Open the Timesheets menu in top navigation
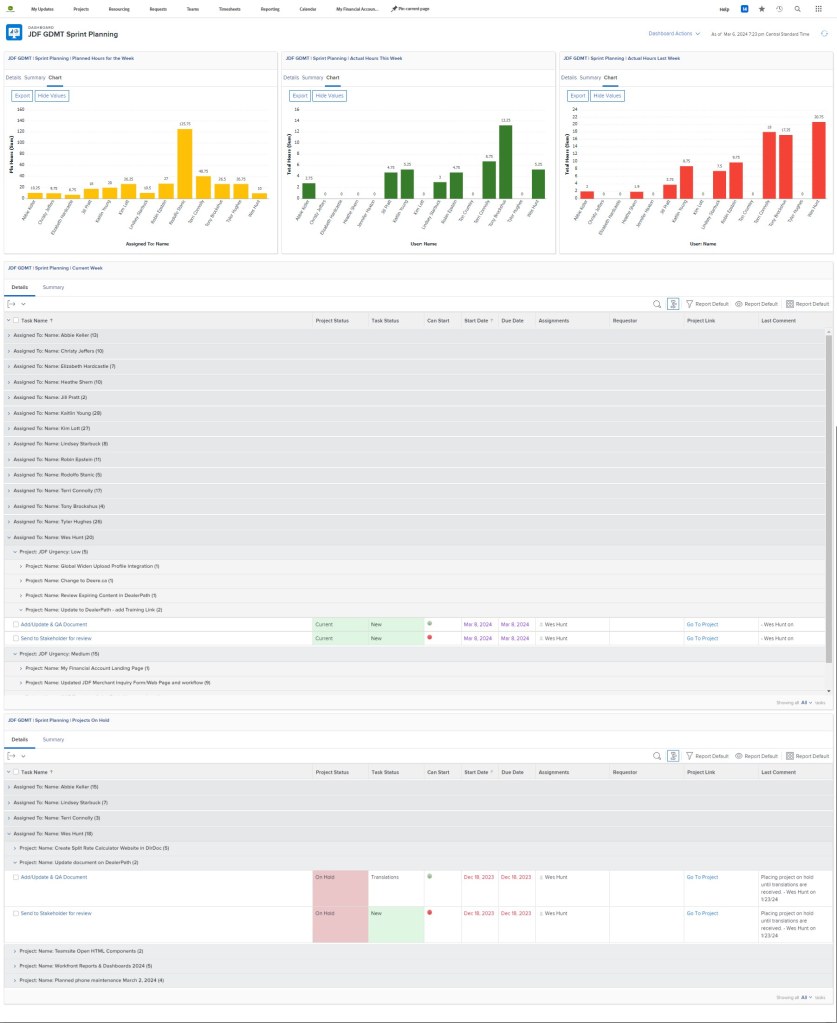The width and height of the screenshot is (837, 1023). coord(230,8)
